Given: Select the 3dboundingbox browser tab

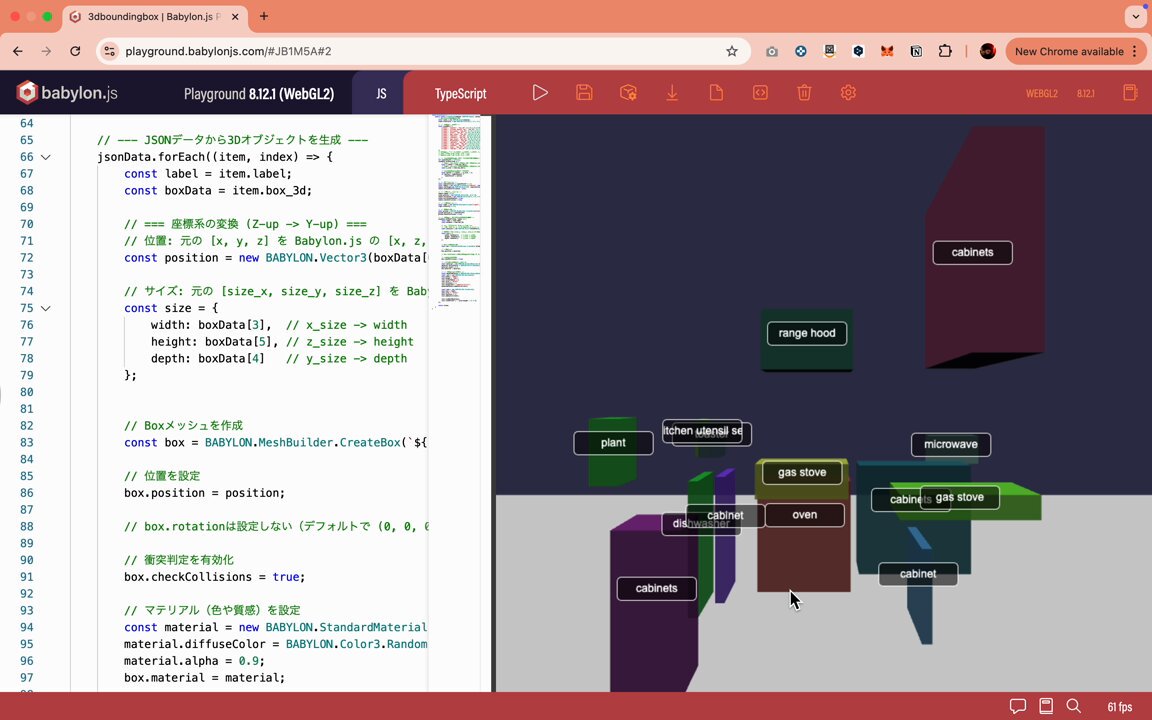Looking at the screenshot, I should (154, 16).
